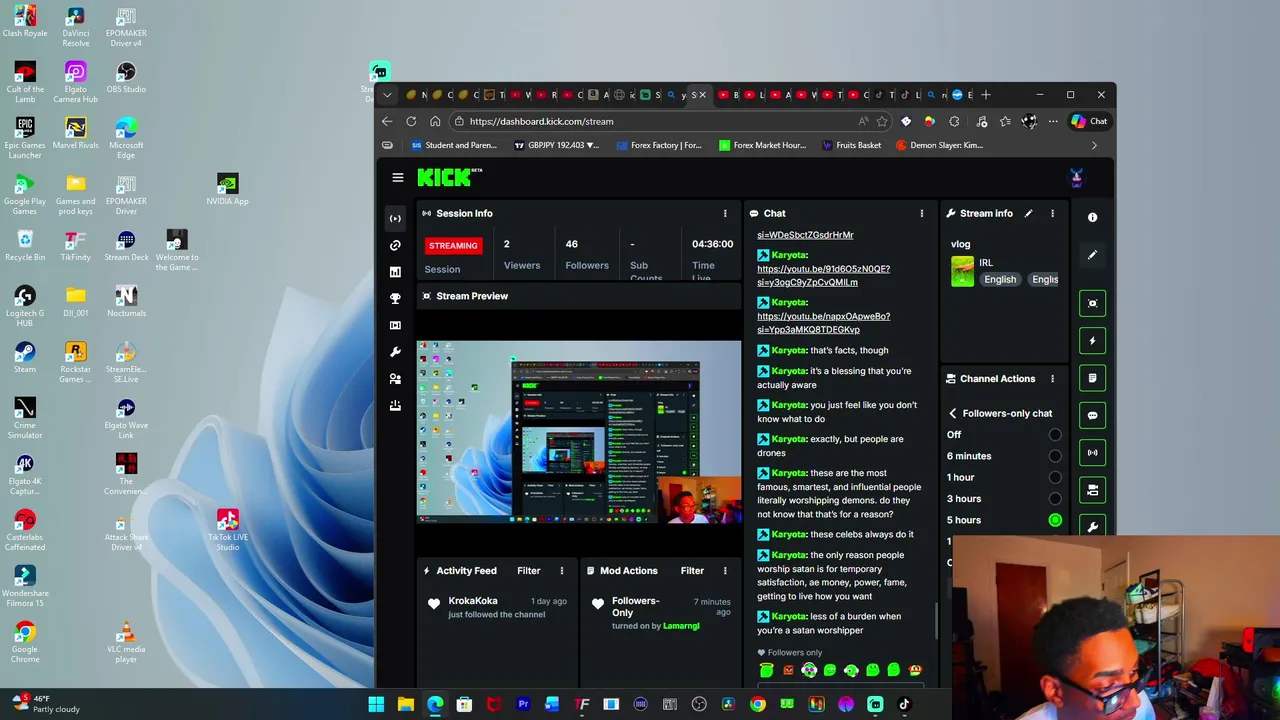Open Activity Feed options menu
The height and width of the screenshot is (720, 1280).
pyautogui.click(x=561, y=571)
